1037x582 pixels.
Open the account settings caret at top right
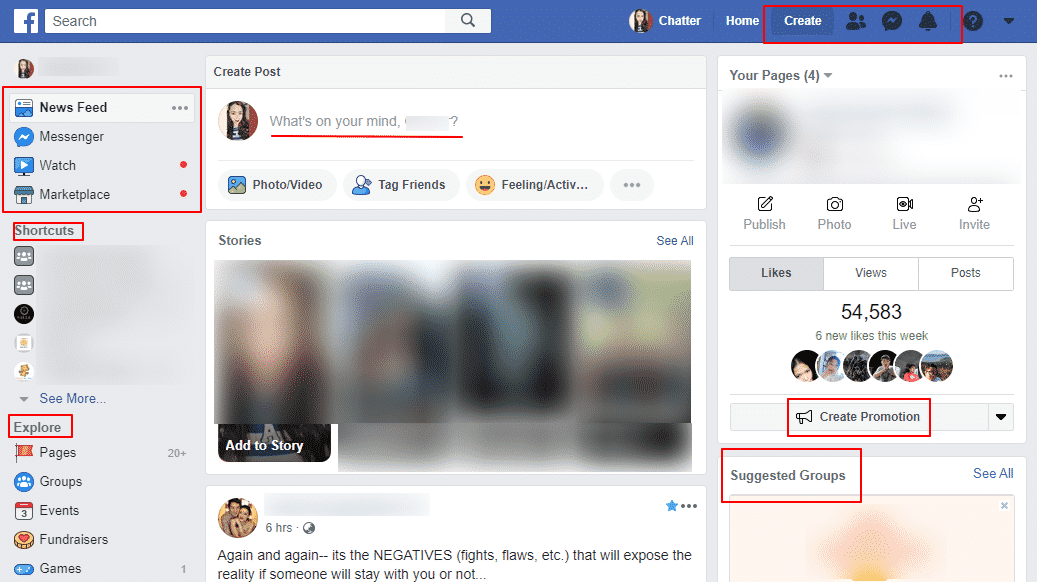point(1009,20)
